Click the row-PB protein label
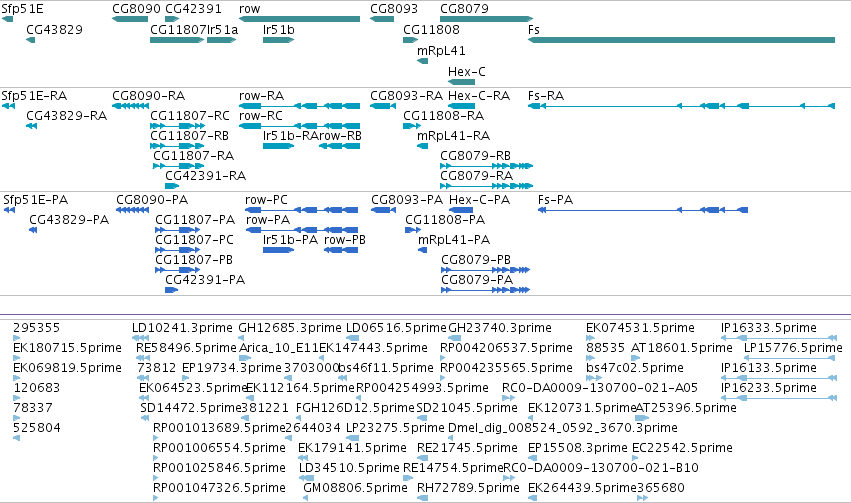This screenshot has width=851, height=503. coord(345,240)
